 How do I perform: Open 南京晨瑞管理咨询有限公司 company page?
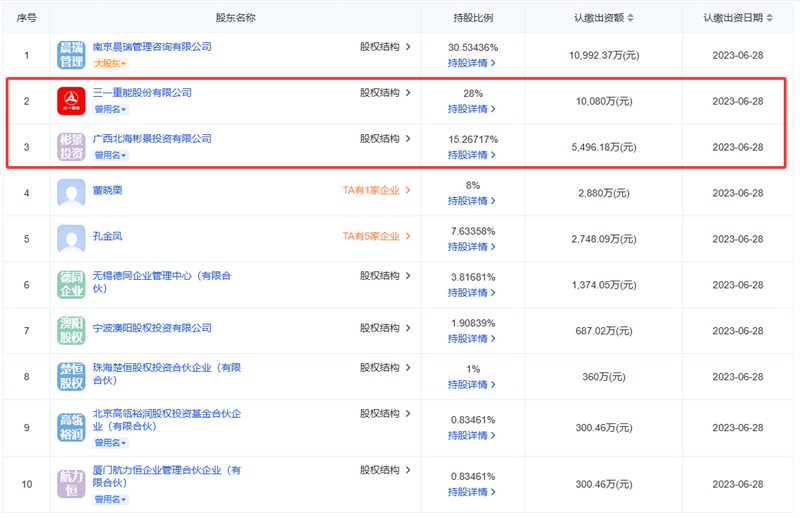pyautogui.click(x=152, y=47)
